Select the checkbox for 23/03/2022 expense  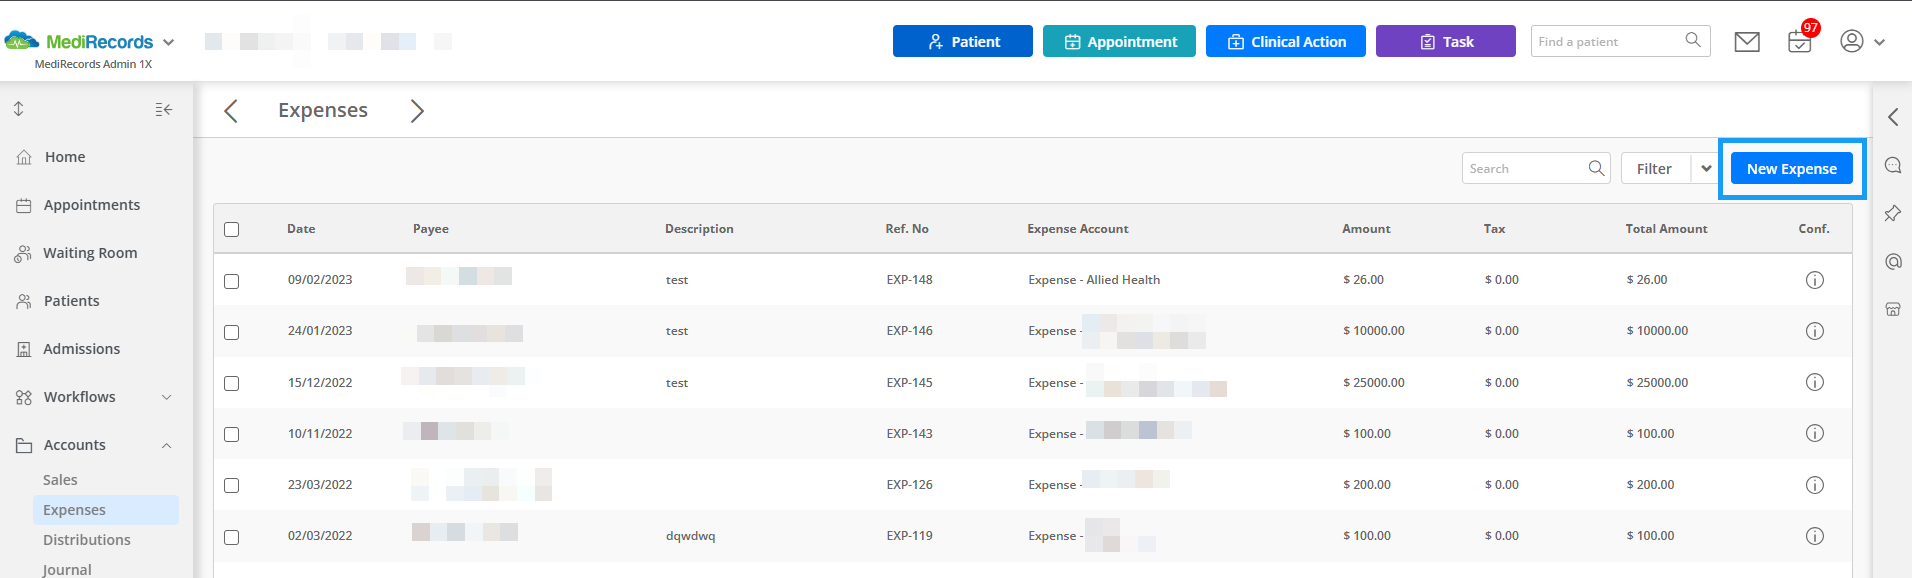click(232, 485)
